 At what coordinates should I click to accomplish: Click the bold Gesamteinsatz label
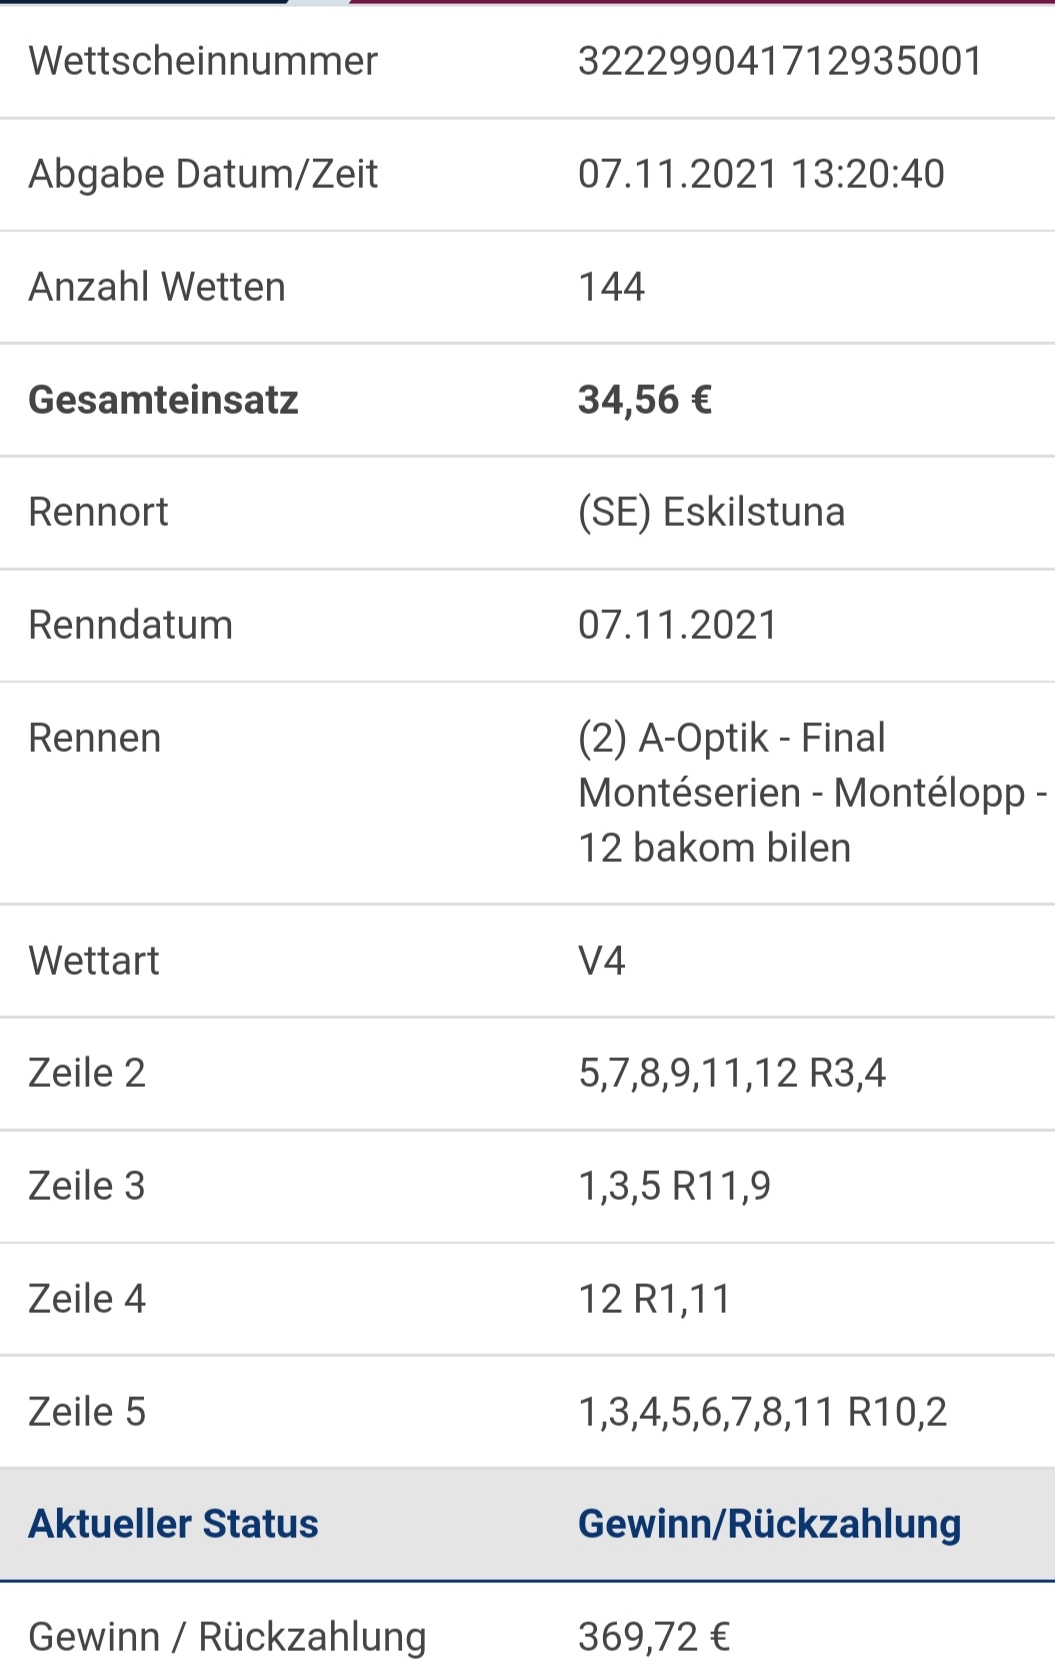point(163,400)
